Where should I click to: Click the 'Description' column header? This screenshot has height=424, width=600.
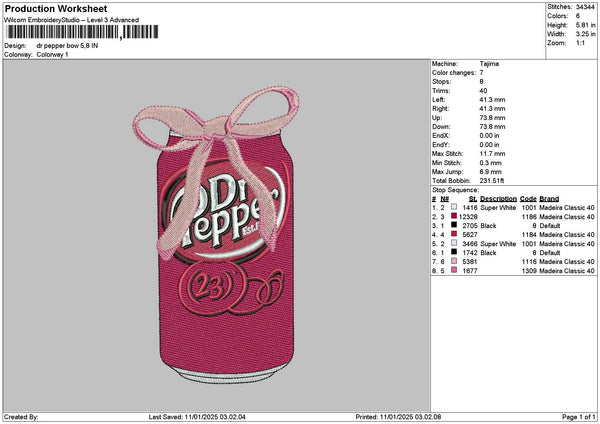(498, 199)
